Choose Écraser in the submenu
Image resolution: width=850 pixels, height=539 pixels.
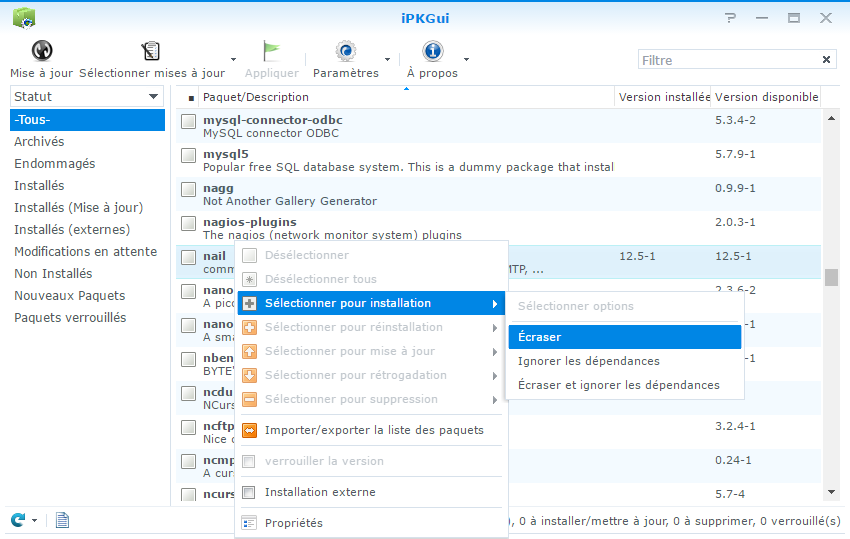click(624, 337)
